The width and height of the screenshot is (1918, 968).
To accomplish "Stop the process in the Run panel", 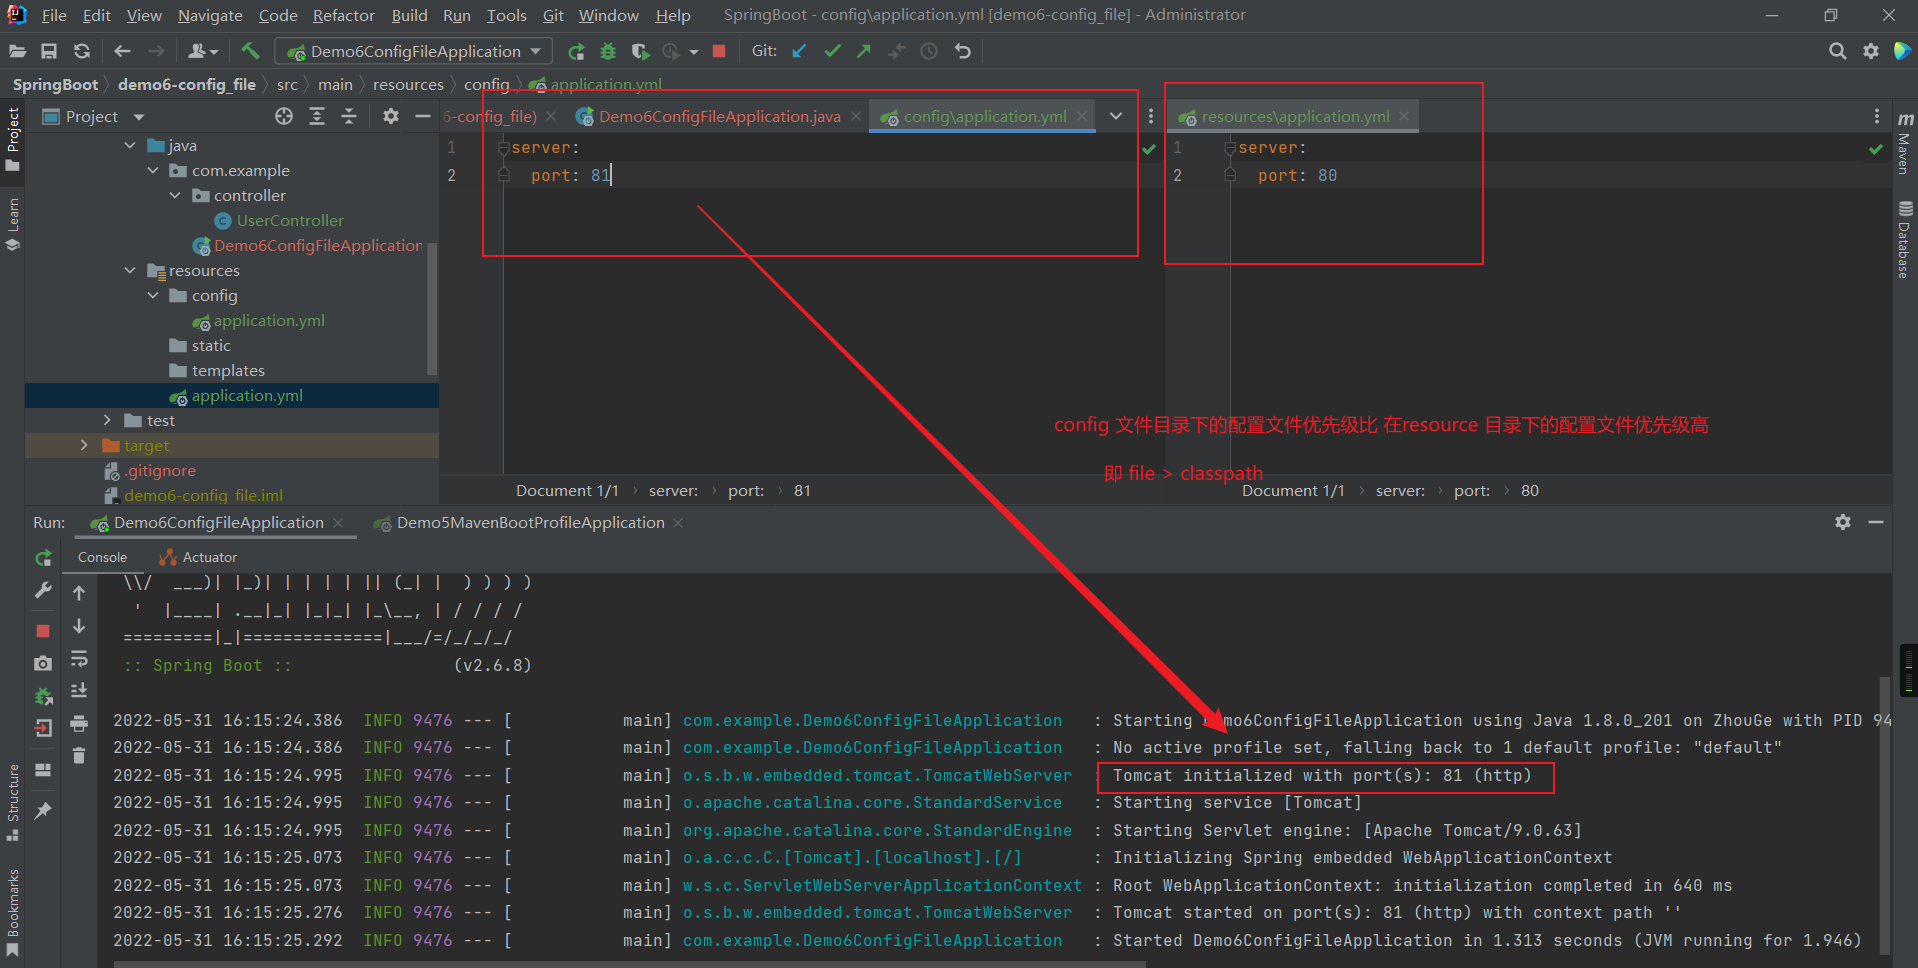I will 43,631.
